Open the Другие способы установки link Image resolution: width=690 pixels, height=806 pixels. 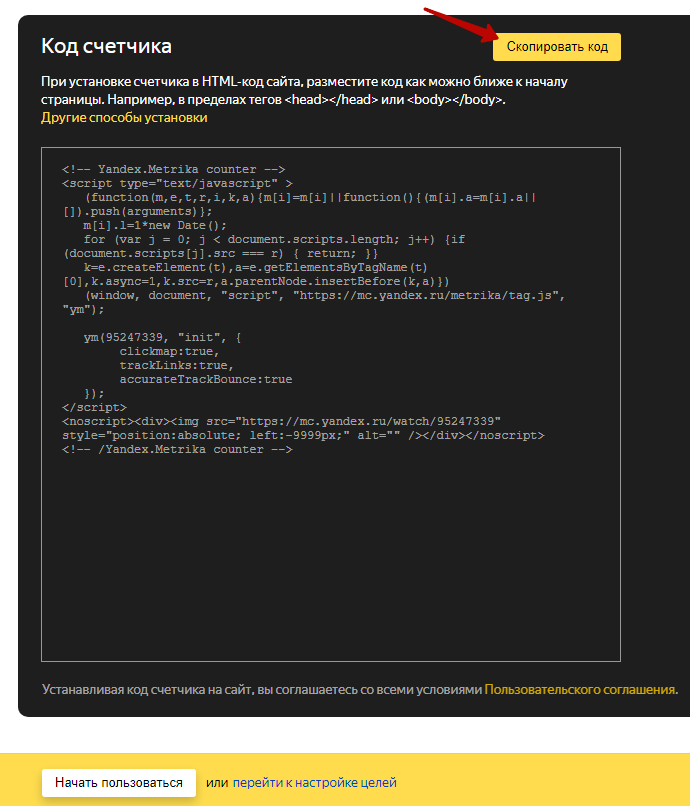(124, 118)
